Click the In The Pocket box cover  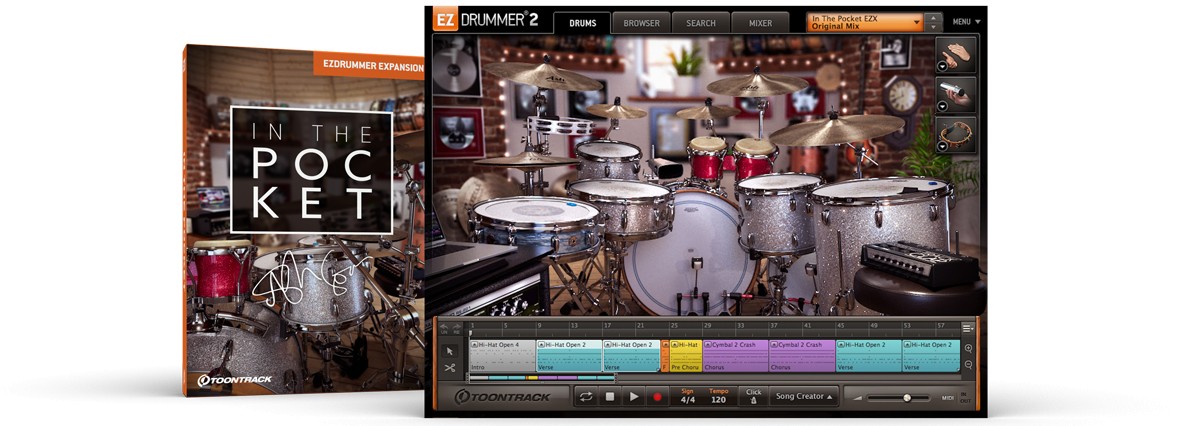[304, 218]
